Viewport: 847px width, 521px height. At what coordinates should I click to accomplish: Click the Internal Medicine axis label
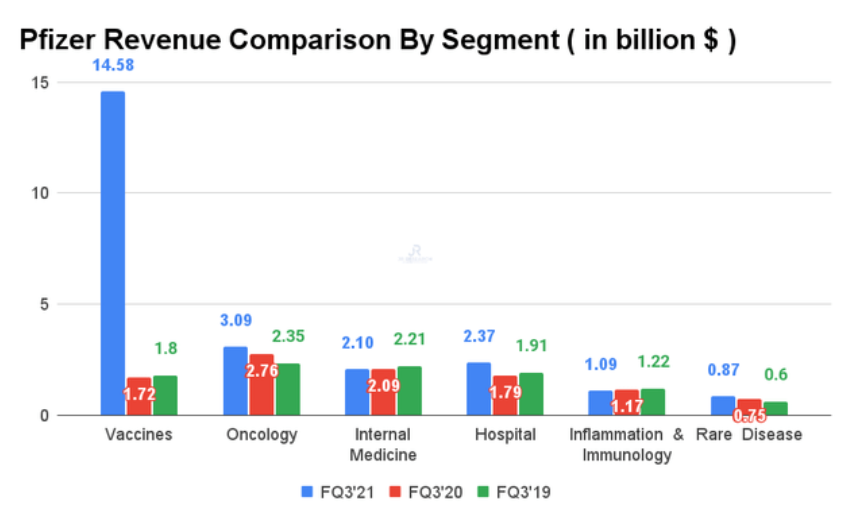[383, 445]
